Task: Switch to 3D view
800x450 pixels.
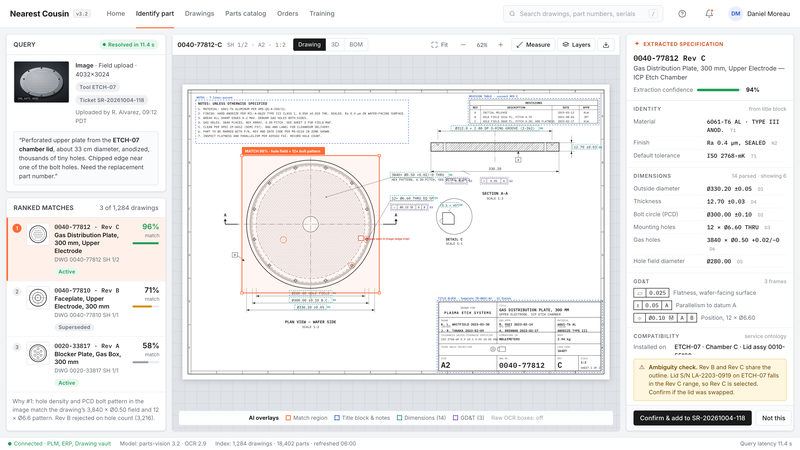Action: click(335, 45)
